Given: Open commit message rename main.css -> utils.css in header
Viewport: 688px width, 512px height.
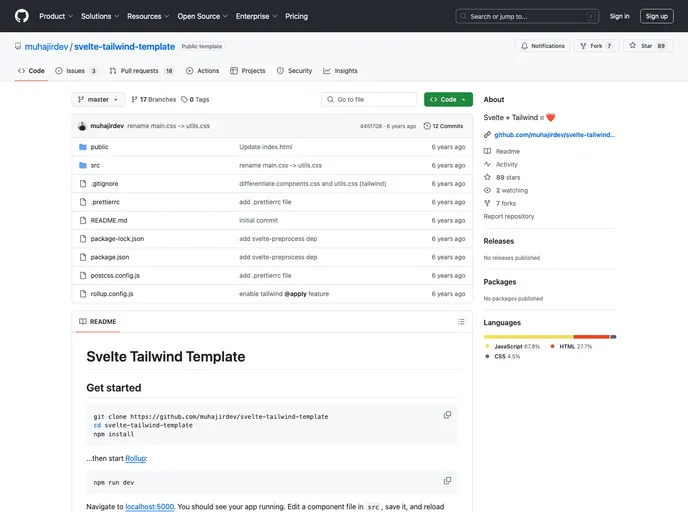Looking at the screenshot, I should [x=168, y=126].
